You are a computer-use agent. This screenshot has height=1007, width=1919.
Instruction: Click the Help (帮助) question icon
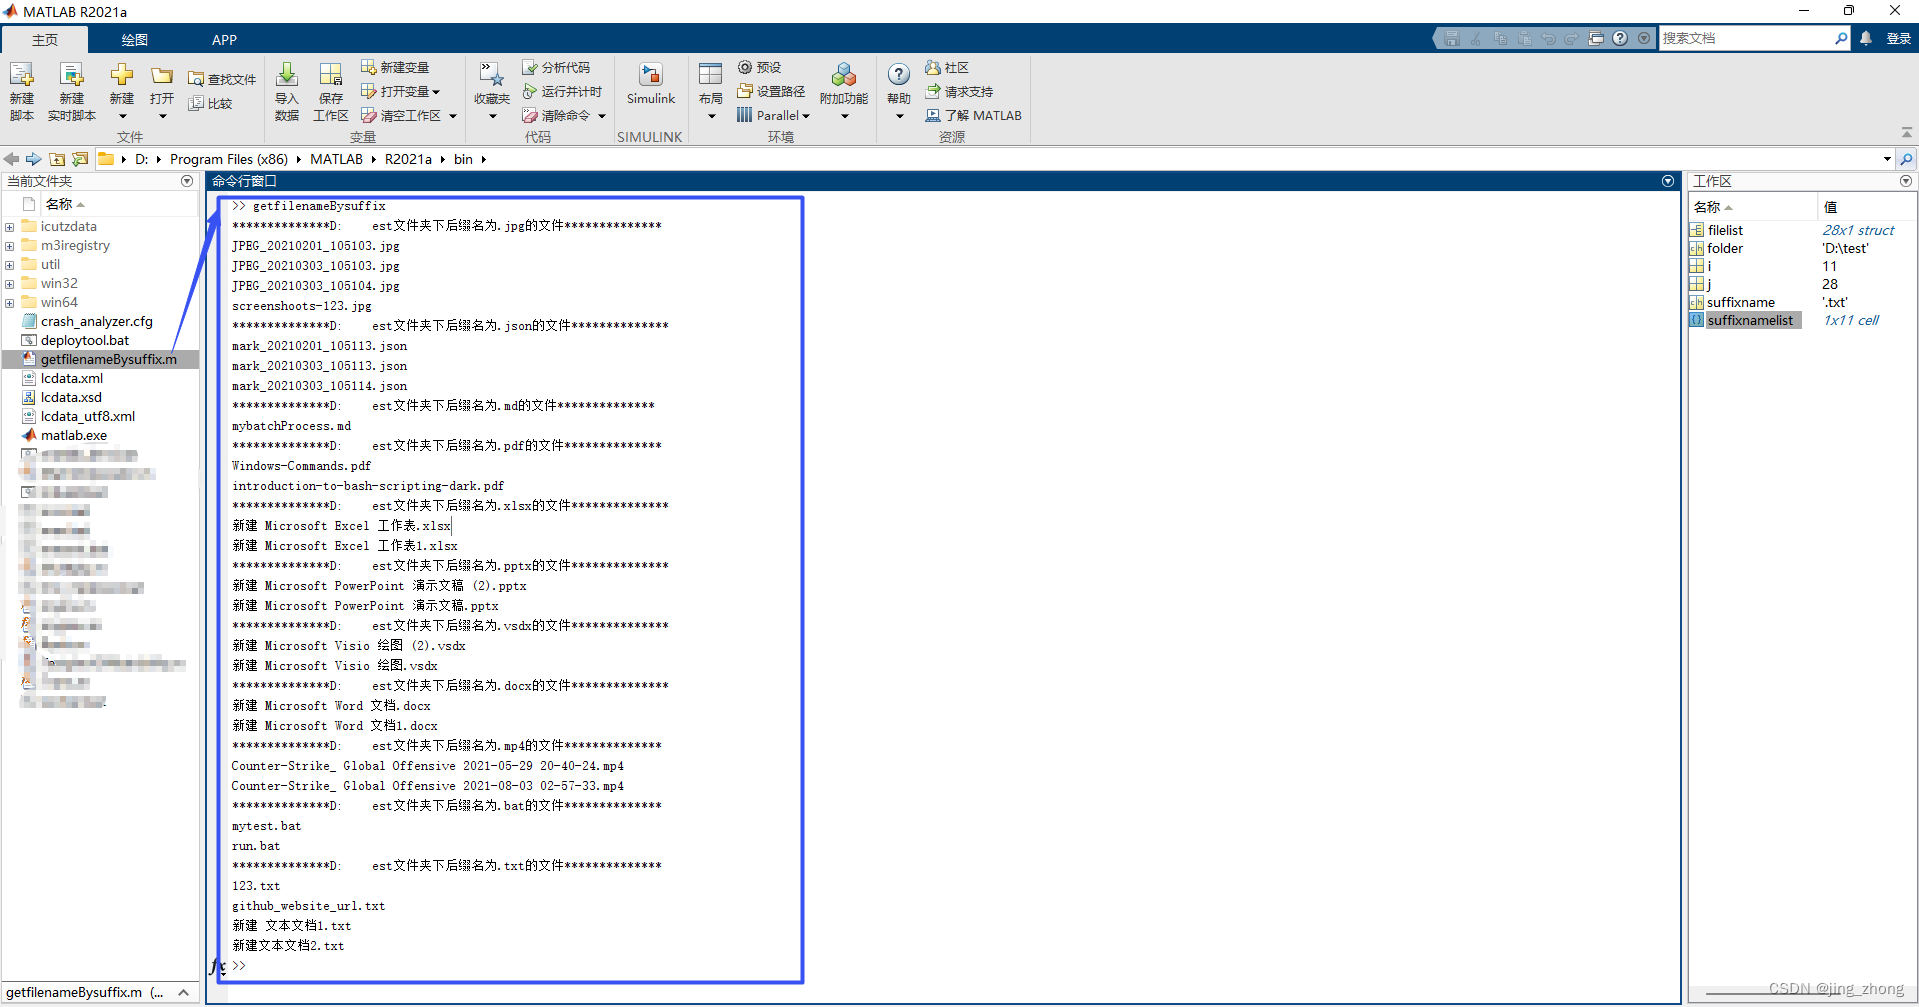point(899,75)
